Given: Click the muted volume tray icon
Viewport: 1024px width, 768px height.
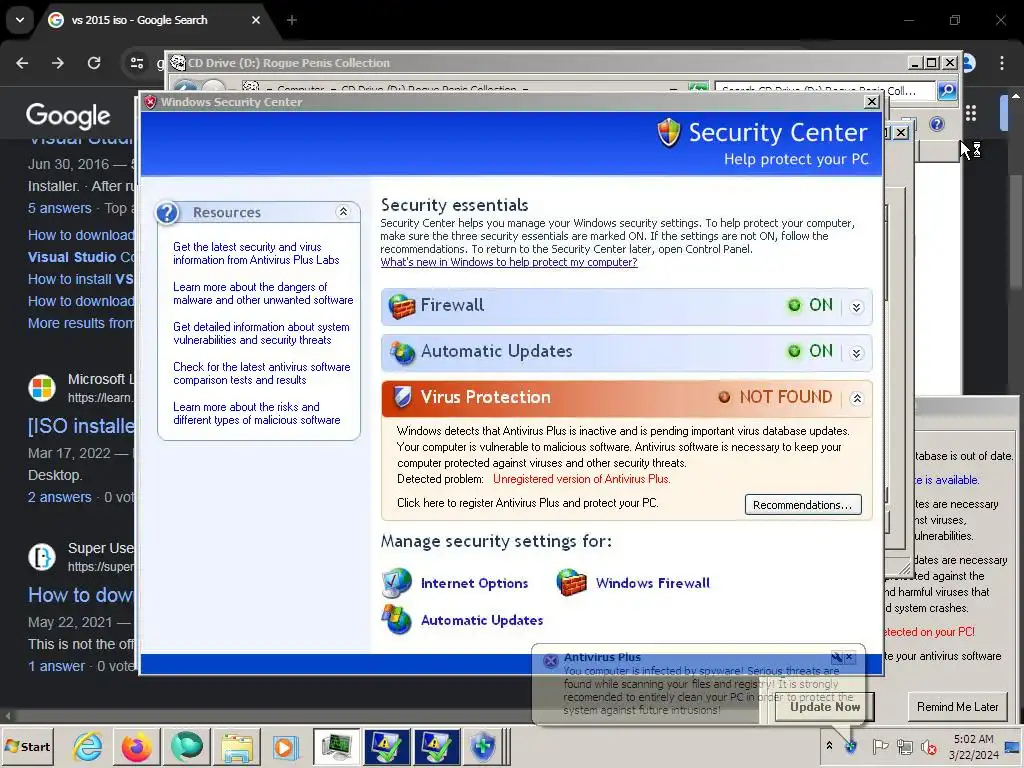Looking at the screenshot, I should coord(929,746).
